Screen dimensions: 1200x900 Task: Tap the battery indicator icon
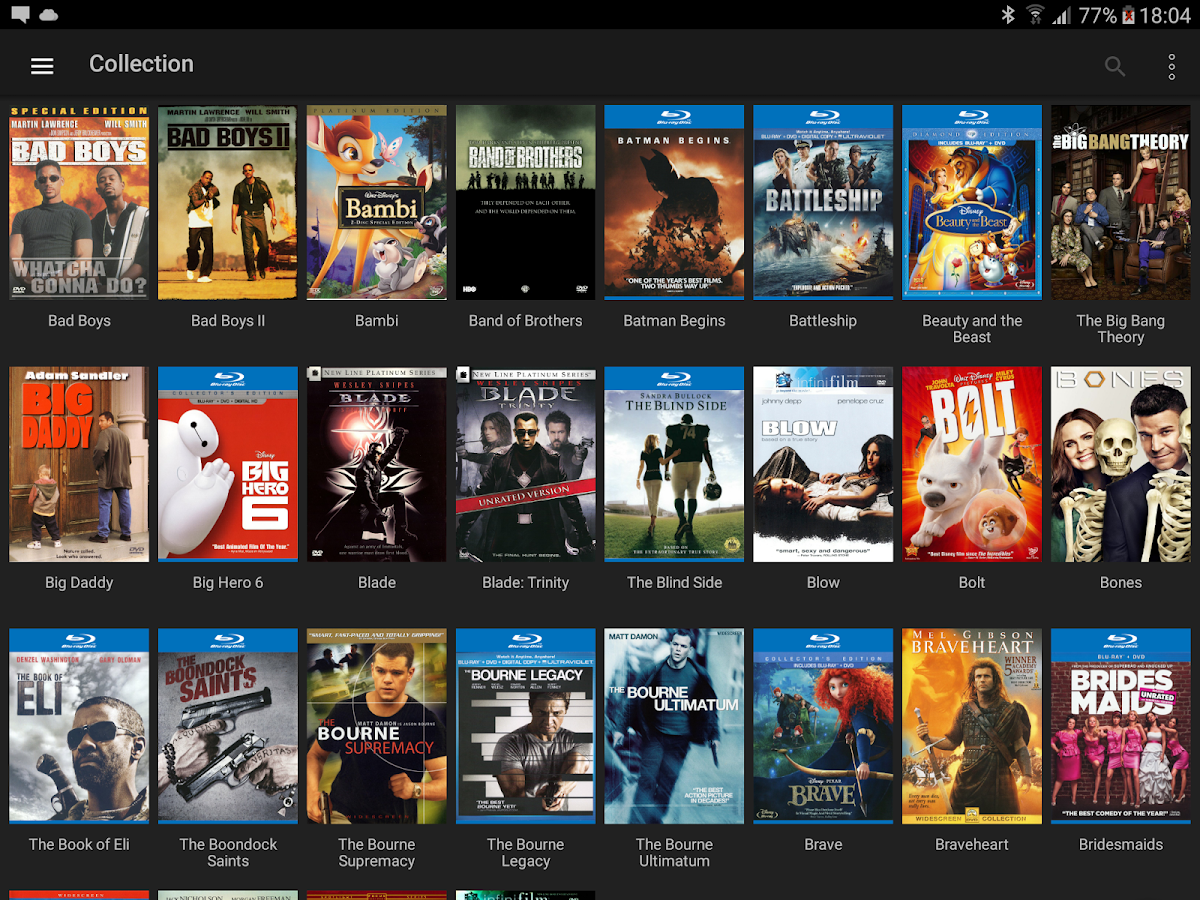click(x=1129, y=15)
